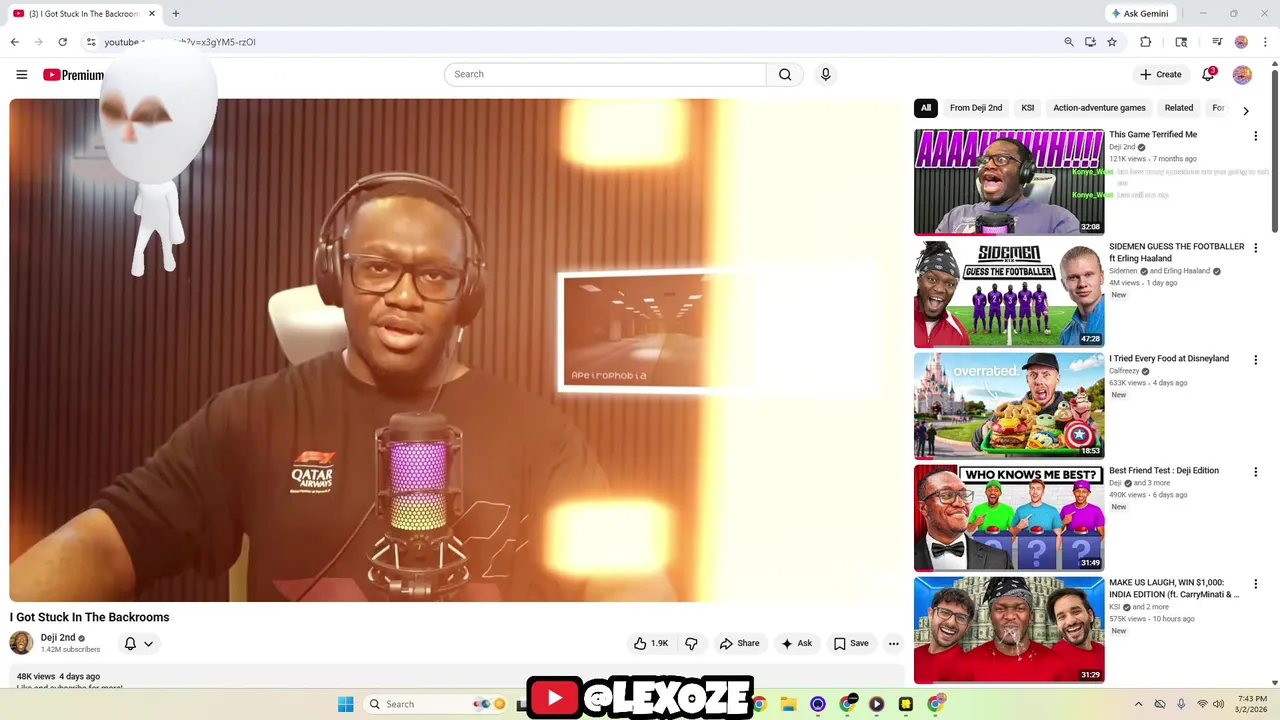Image resolution: width=1280 pixels, height=720 pixels.
Task: Open volume speaker tray icon
Action: (x=1218, y=704)
